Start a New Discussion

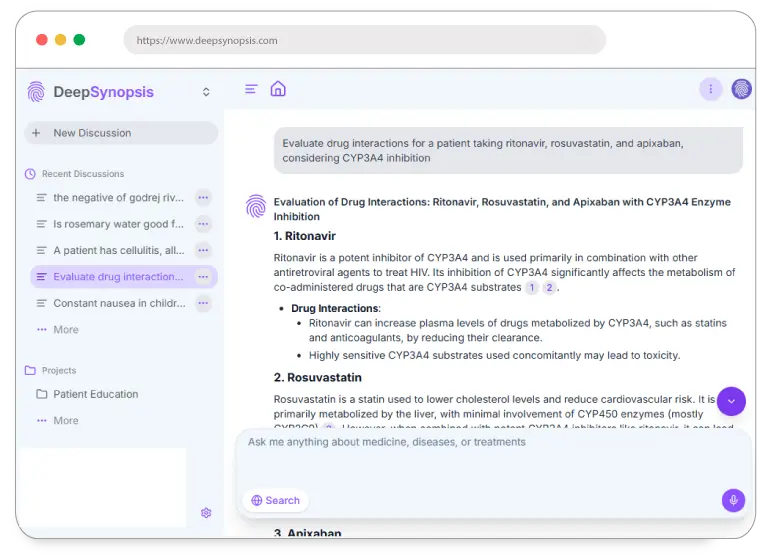(121, 133)
